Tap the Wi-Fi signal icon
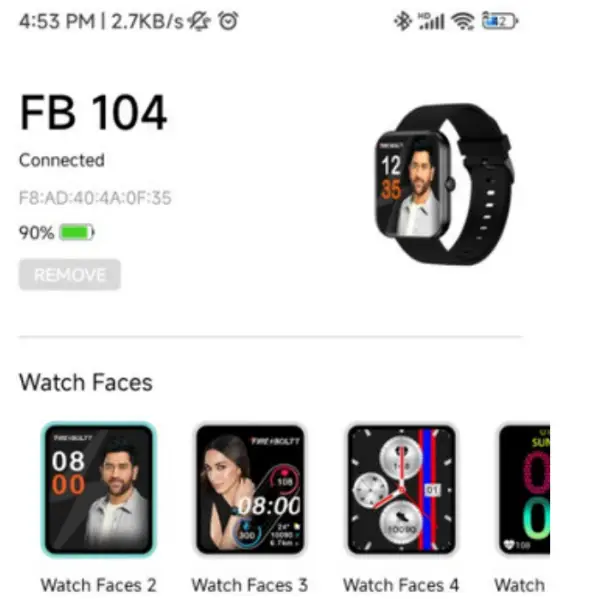 (463, 21)
